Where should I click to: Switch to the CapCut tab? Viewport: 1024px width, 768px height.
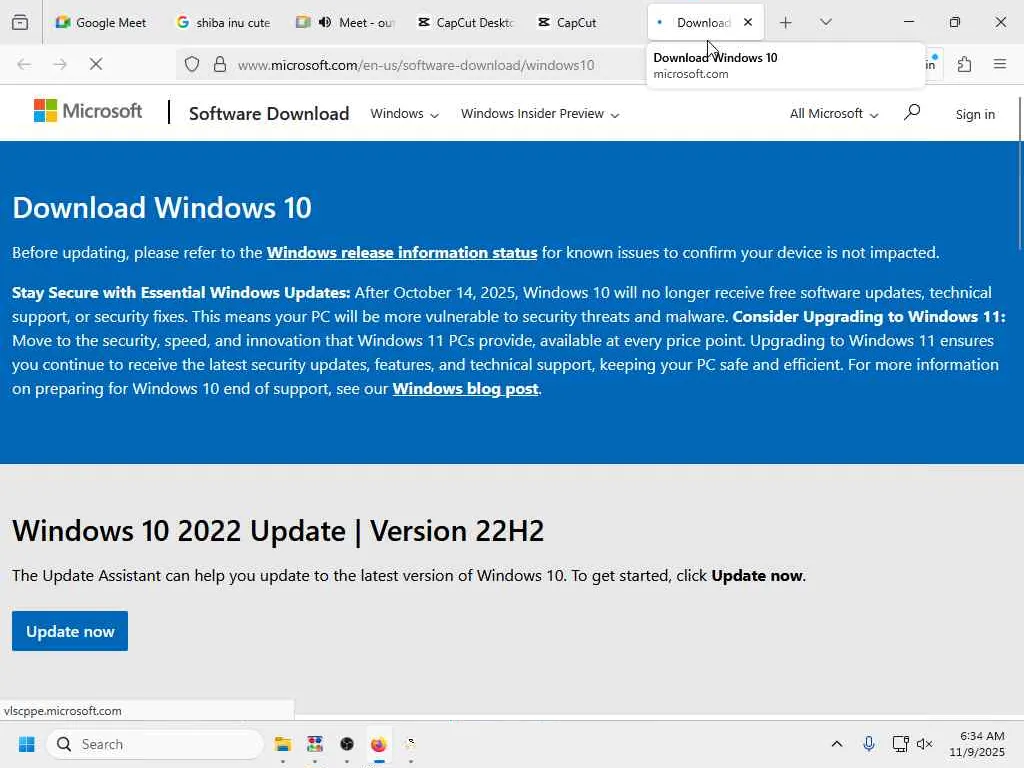(567, 22)
